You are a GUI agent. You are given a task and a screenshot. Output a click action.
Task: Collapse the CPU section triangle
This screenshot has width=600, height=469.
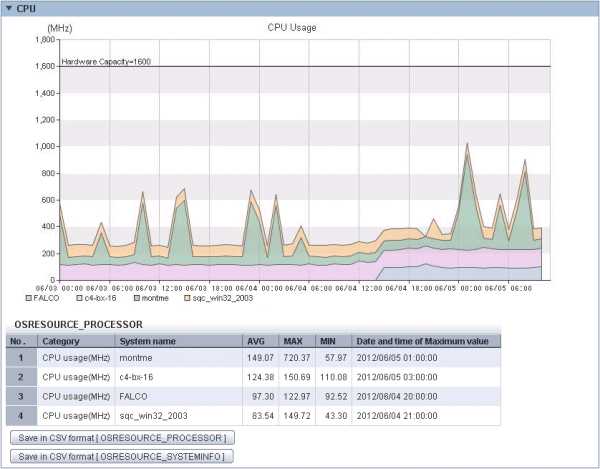pos(10,8)
